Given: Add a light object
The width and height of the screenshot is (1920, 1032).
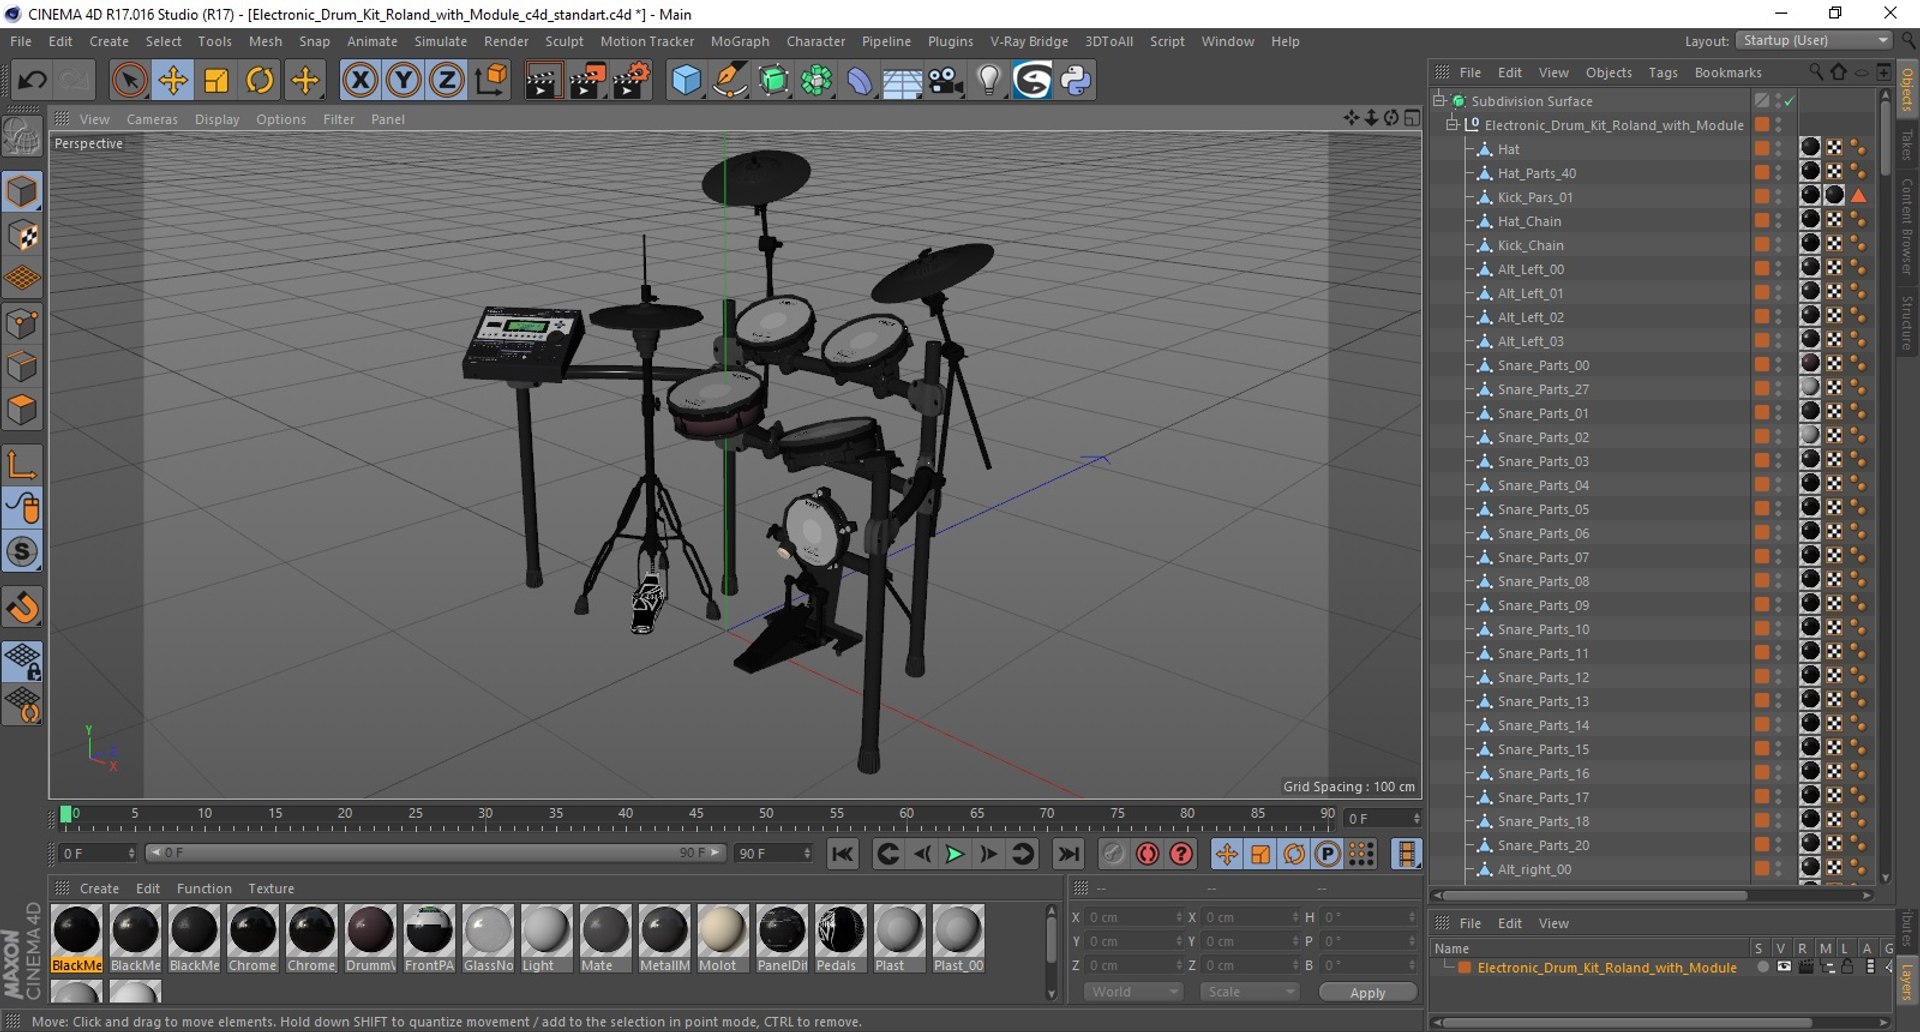Looking at the screenshot, I should [x=989, y=80].
